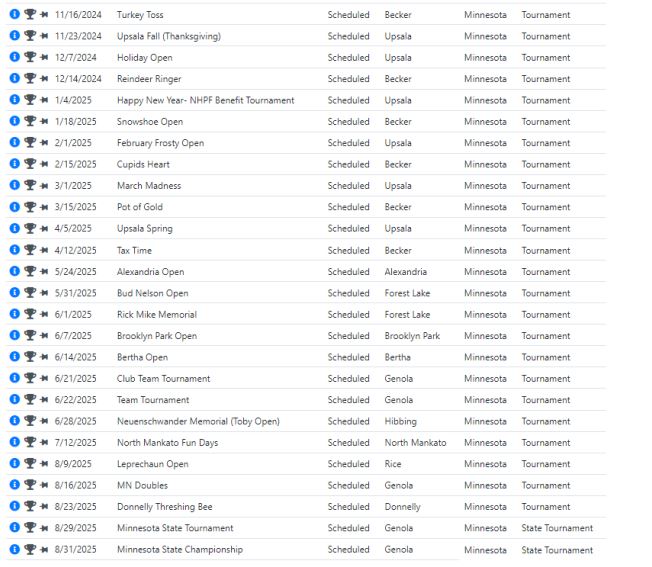Open info for Leprechaun Open
652x567 pixels.
pyautogui.click(x=14, y=464)
